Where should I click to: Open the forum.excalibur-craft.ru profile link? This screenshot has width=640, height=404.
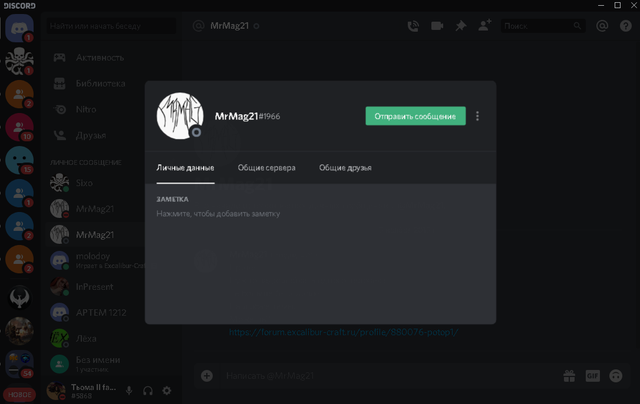click(x=343, y=332)
